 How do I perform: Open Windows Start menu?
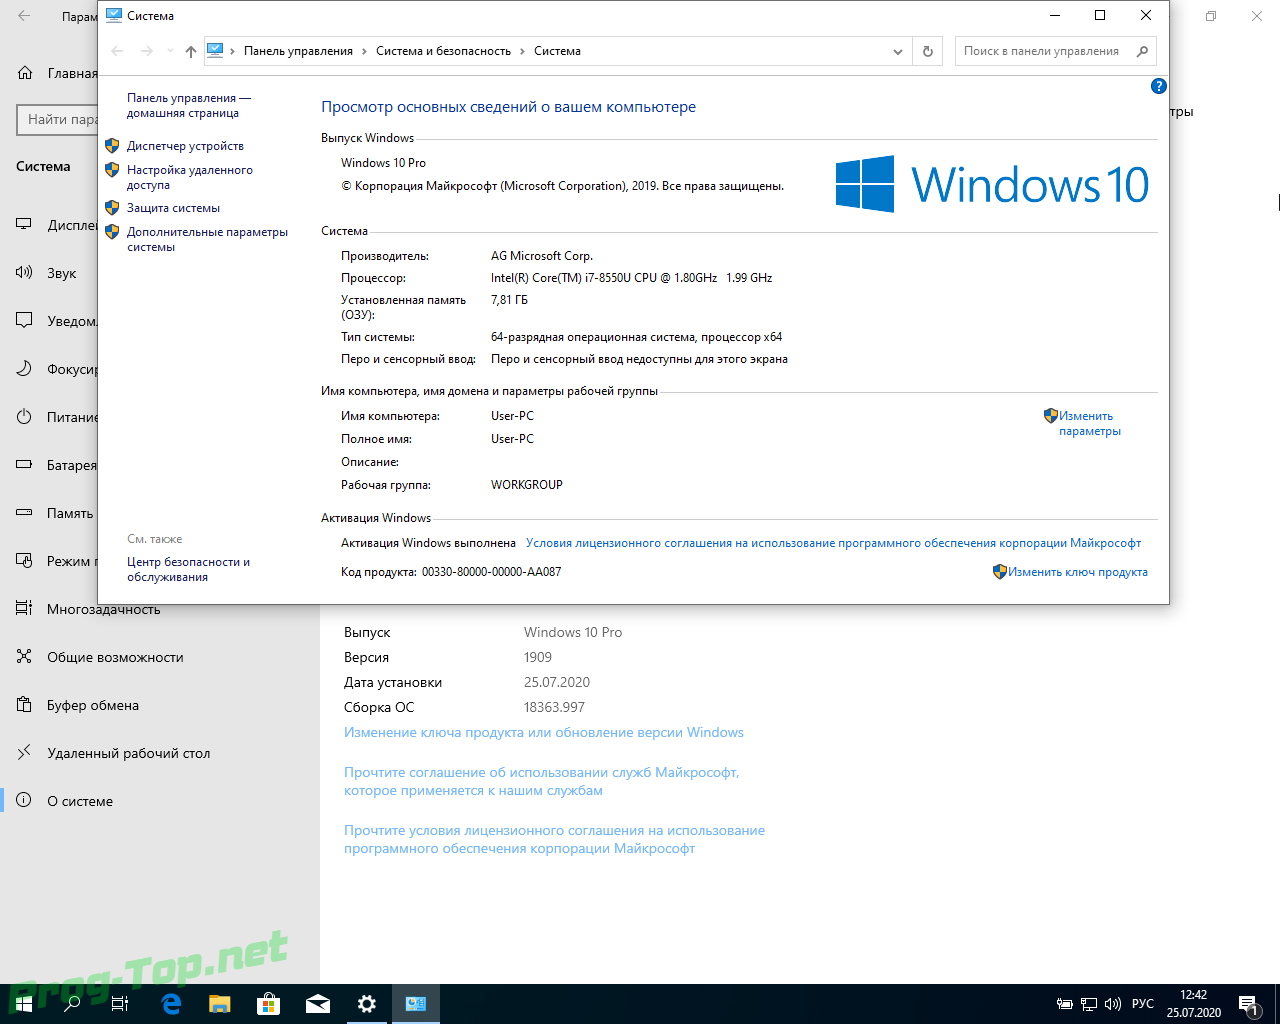(x=23, y=1003)
